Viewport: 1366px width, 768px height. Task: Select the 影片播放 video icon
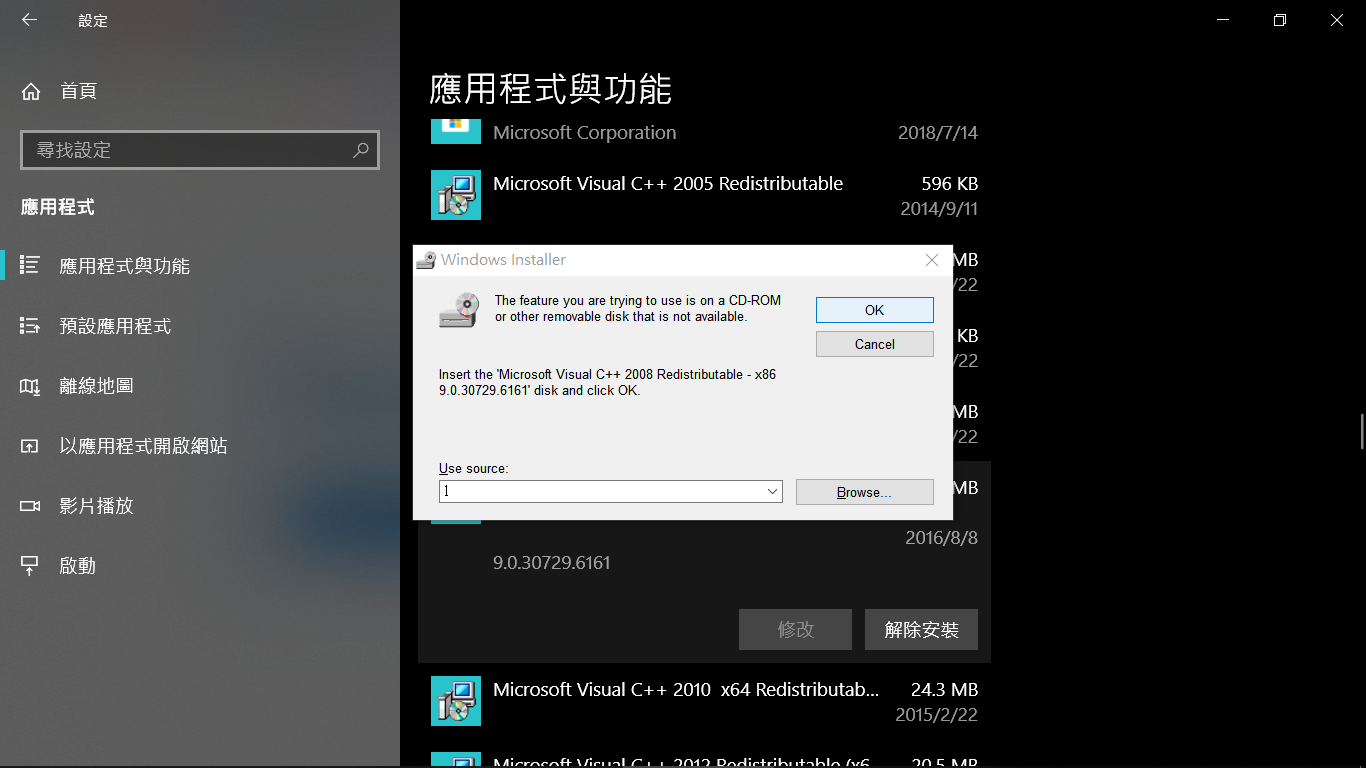(30, 506)
